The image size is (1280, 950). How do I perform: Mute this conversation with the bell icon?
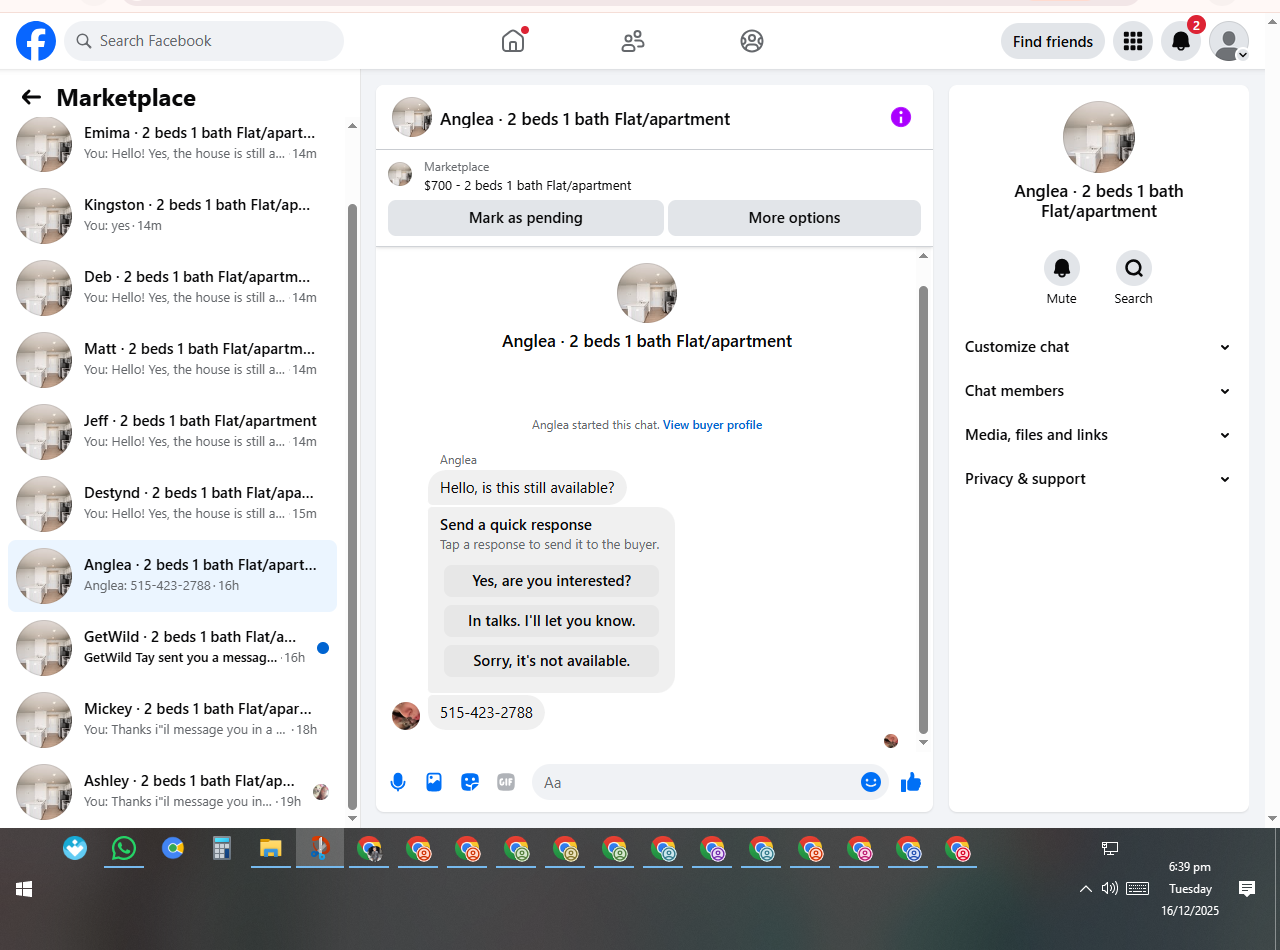(x=1062, y=268)
